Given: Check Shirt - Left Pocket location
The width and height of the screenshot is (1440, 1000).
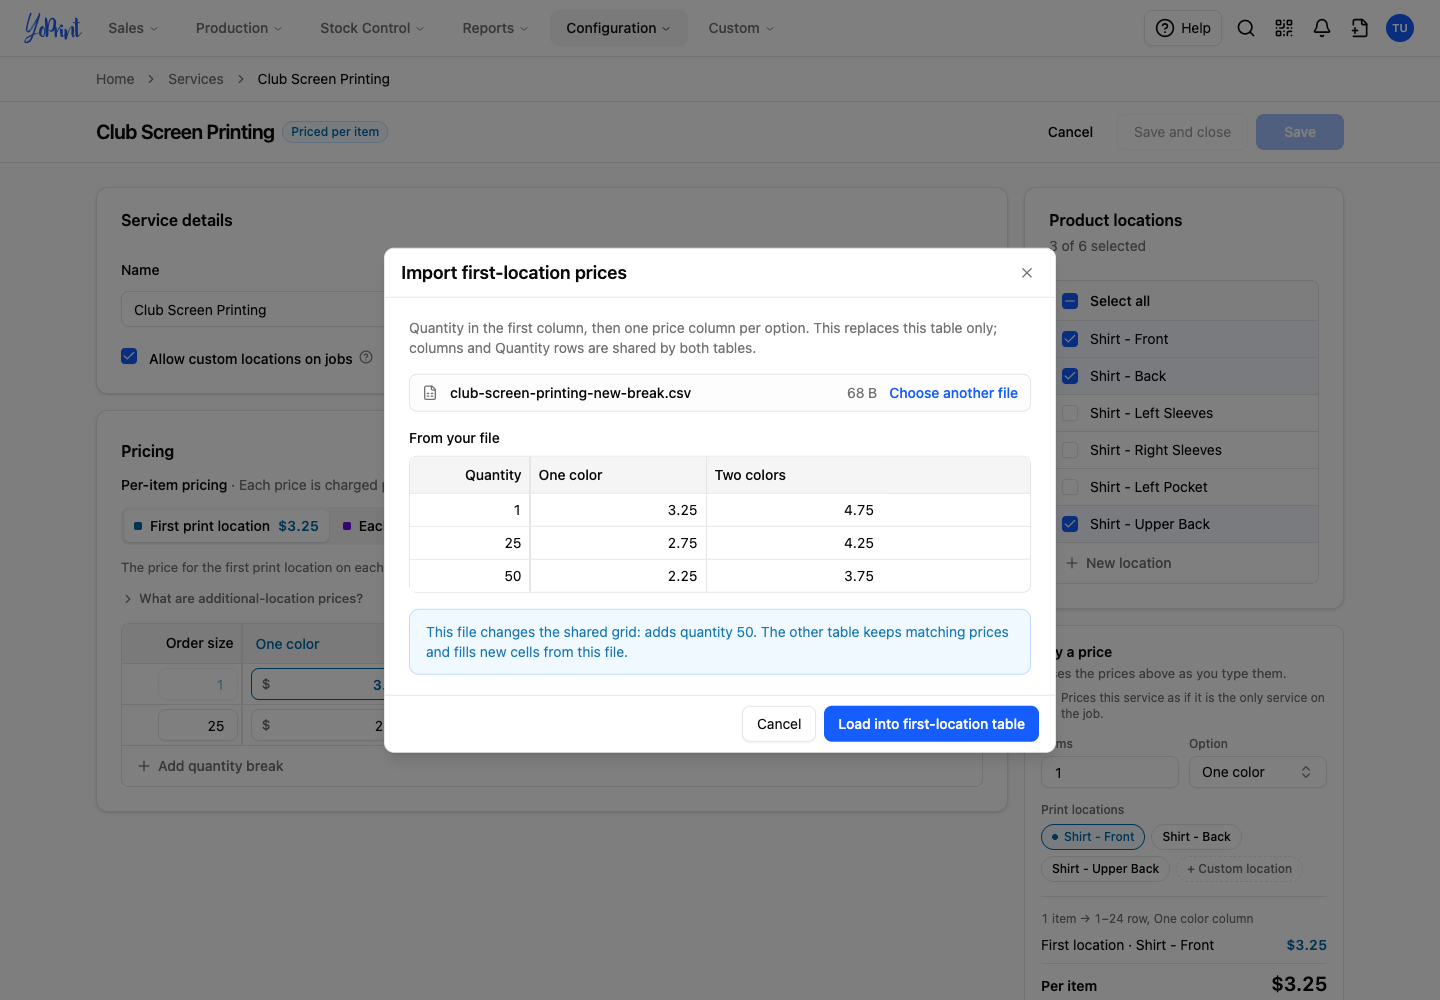Looking at the screenshot, I should point(1070,487).
